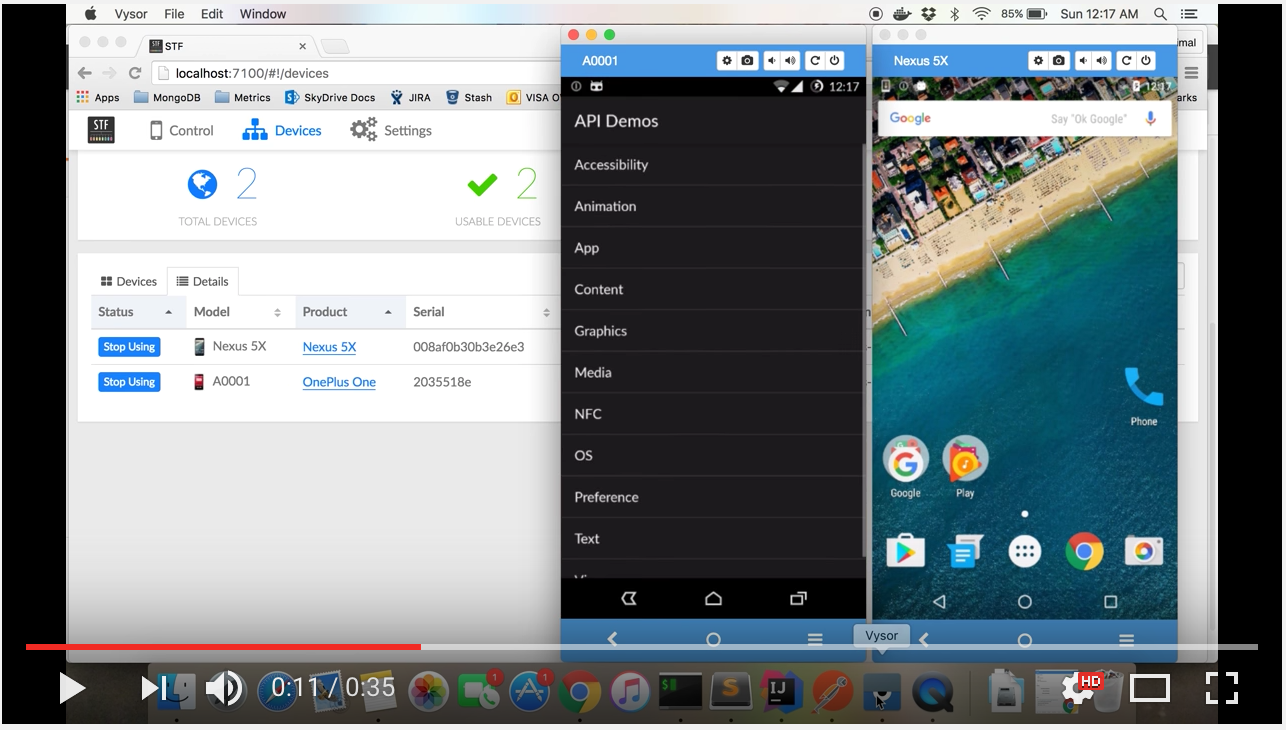Open Play folder on Nexus 5X
1286x730 pixels.
pos(965,467)
